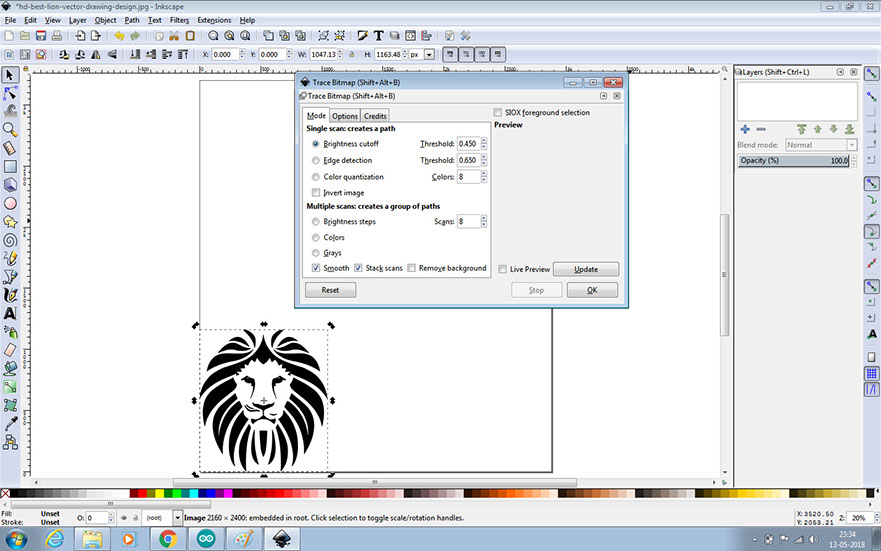Adjust the Colors count stepper
881x551 pixels.
484,176
